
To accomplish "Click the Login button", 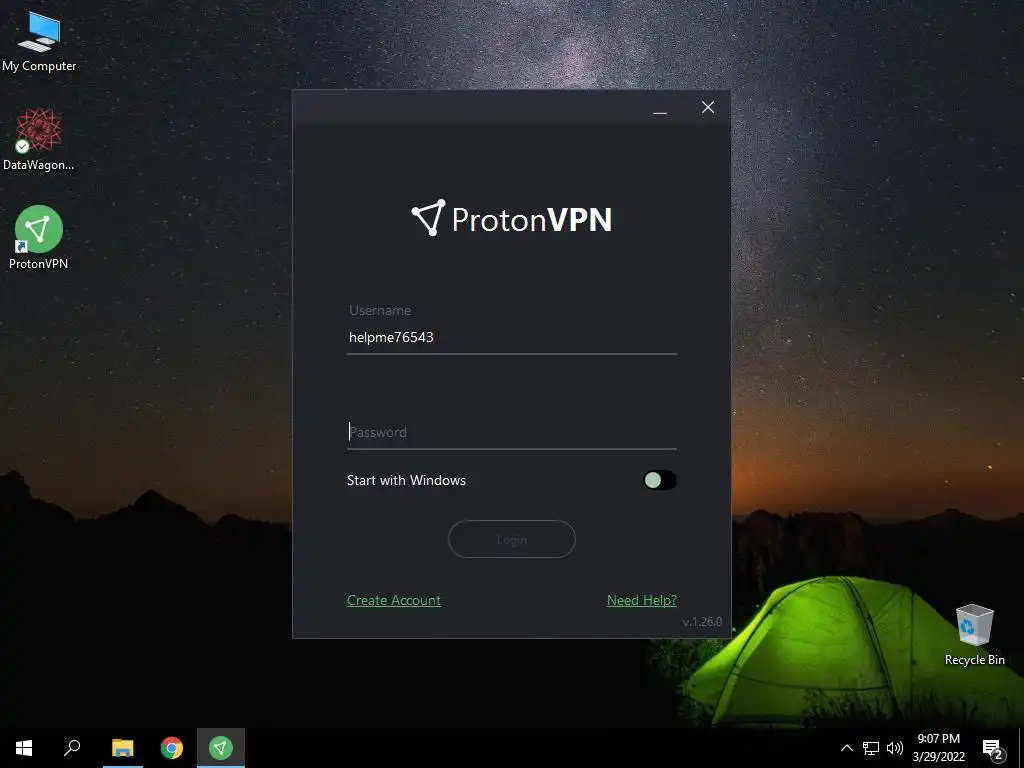I will tap(511, 539).
